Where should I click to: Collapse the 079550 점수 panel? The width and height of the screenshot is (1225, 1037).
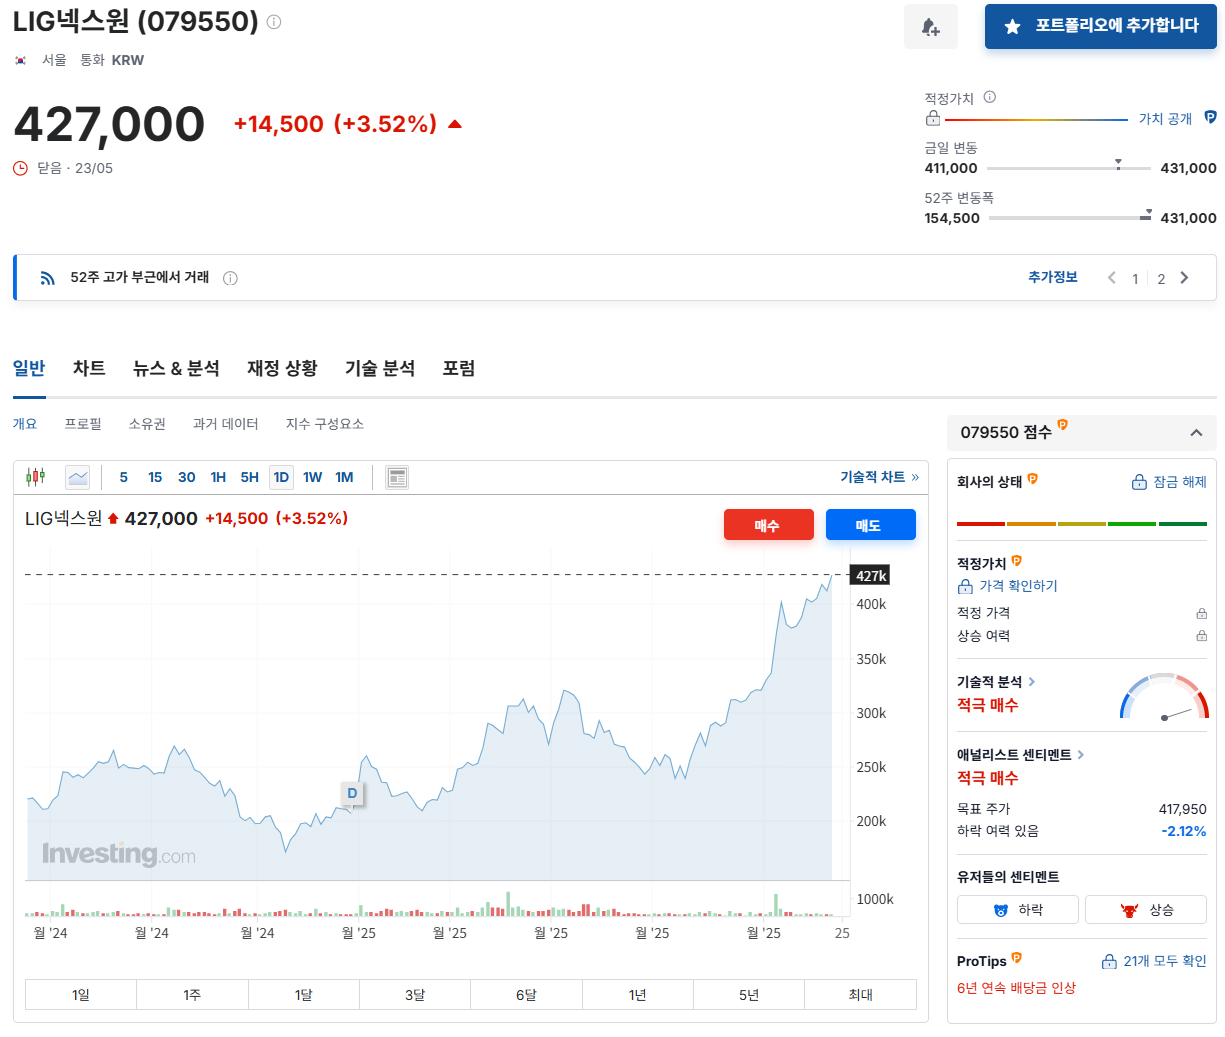pyautogui.click(x=1196, y=433)
